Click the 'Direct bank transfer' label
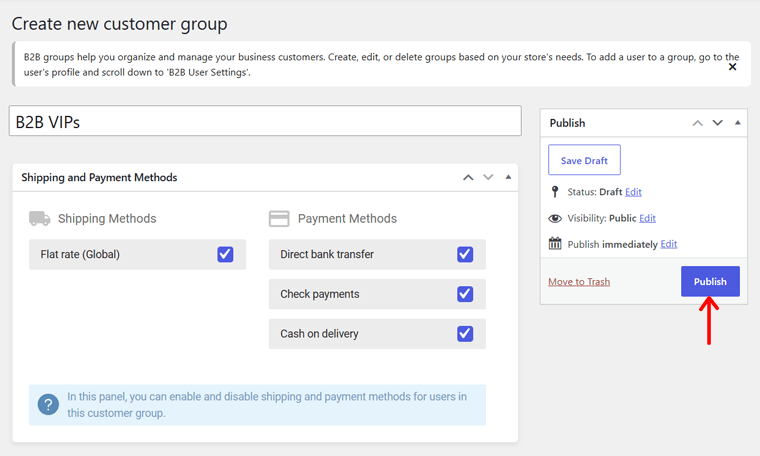The height and width of the screenshot is (456, 760). click(327, 254)
